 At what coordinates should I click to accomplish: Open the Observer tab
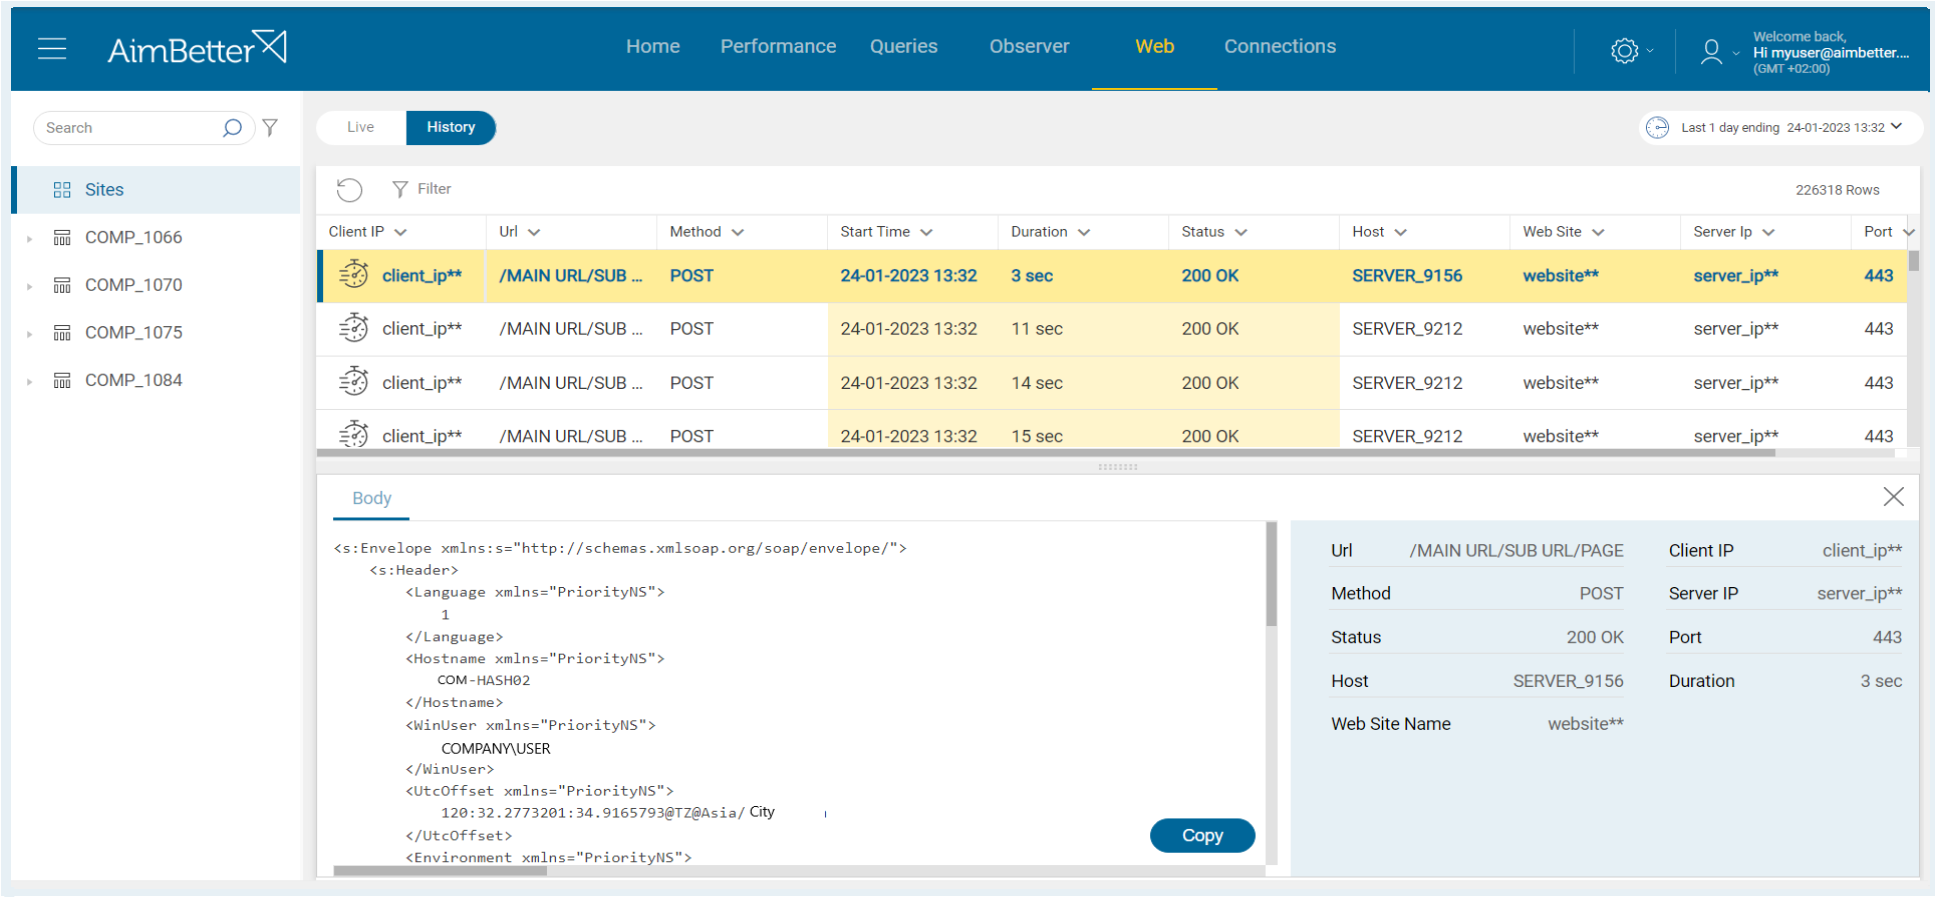tap(1029, 46)
